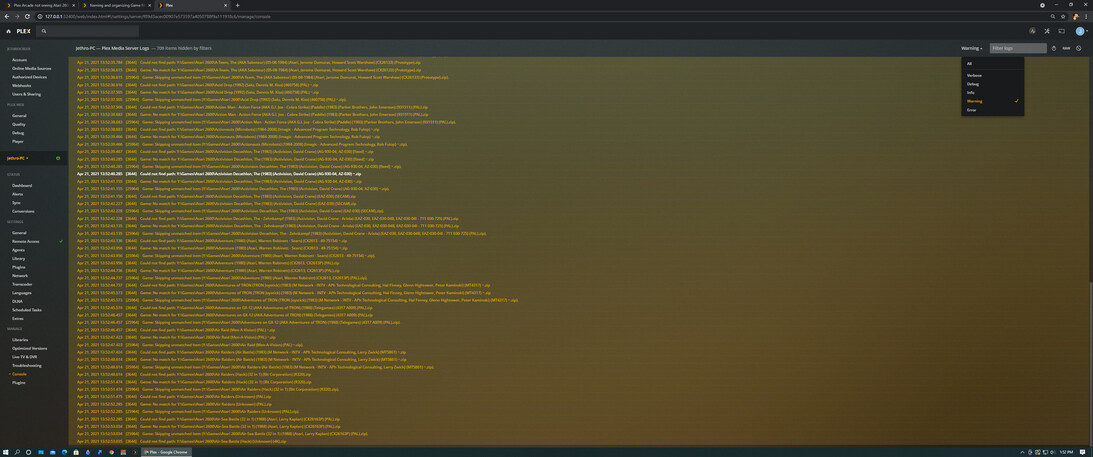Open Troubleshooting under Manage

click(x=26, y=365)
